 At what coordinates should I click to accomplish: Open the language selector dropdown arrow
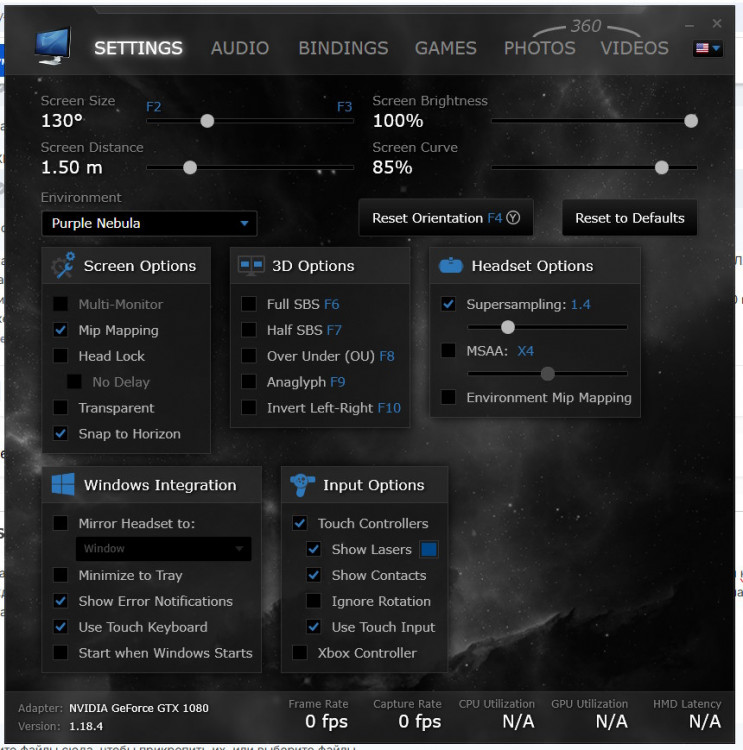point(716,48)
